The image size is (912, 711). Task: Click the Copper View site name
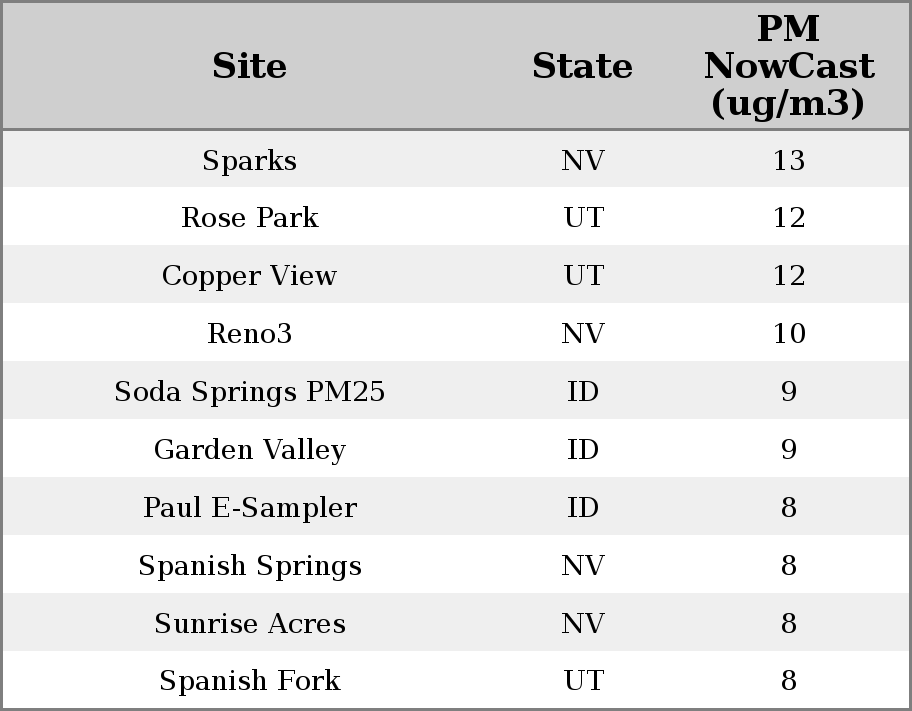pyautogui.click(x=249, y=276)
